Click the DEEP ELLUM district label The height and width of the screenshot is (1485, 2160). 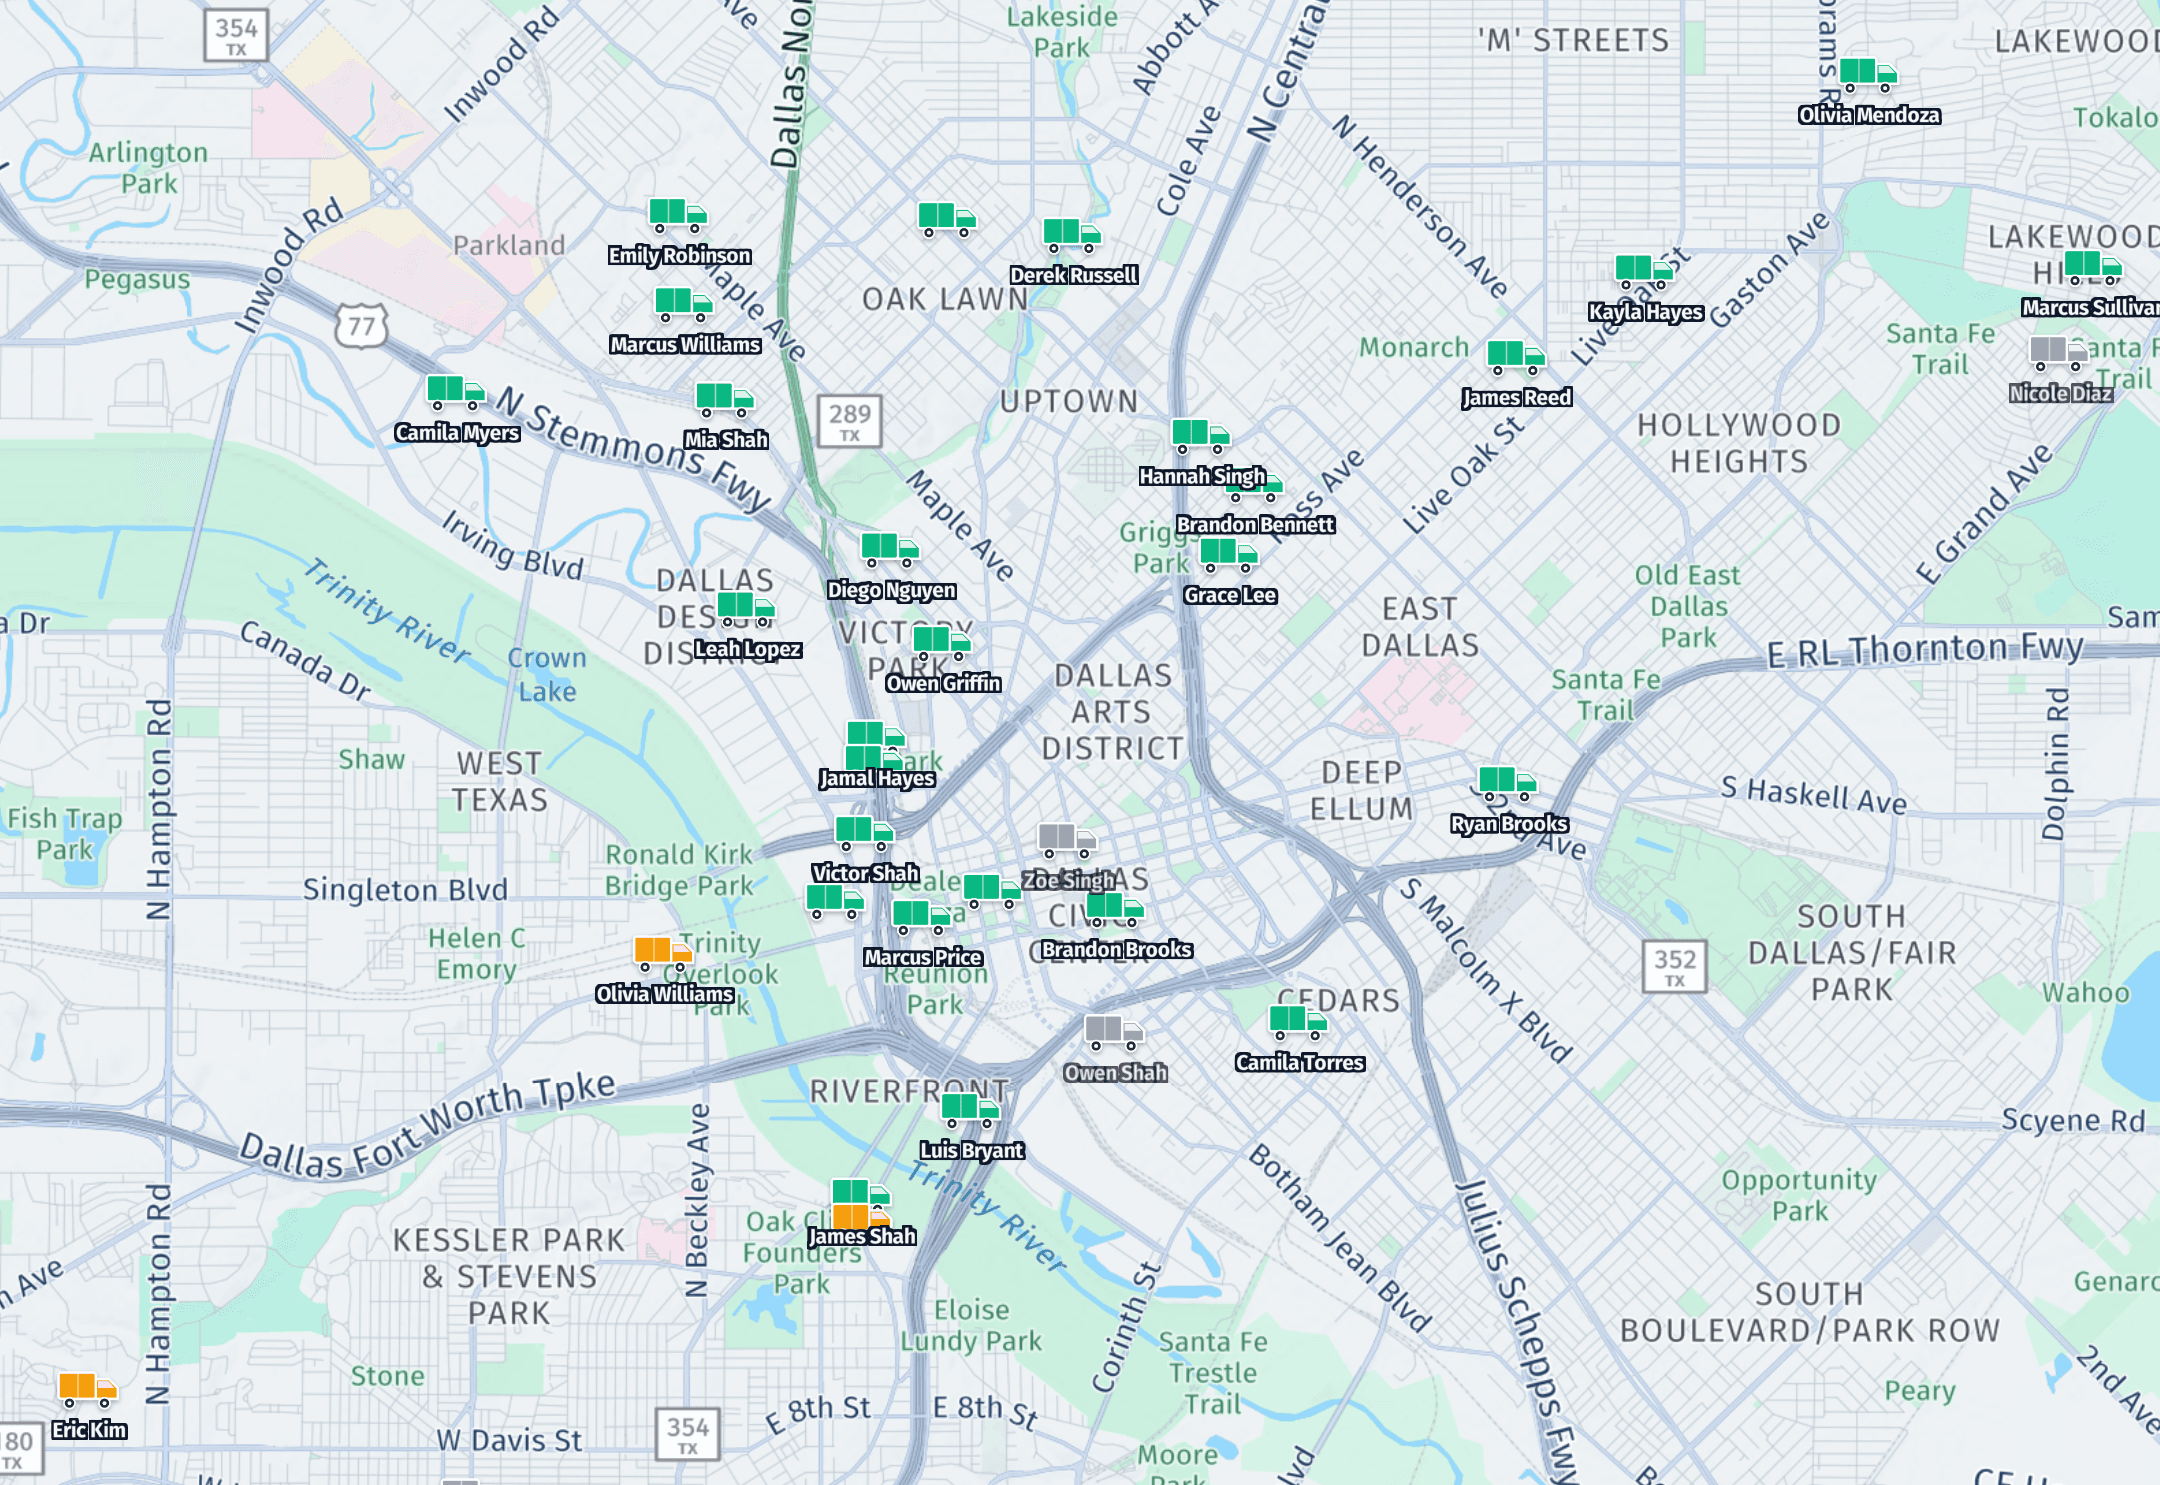pyautogui.click(x=1362, y=790)
